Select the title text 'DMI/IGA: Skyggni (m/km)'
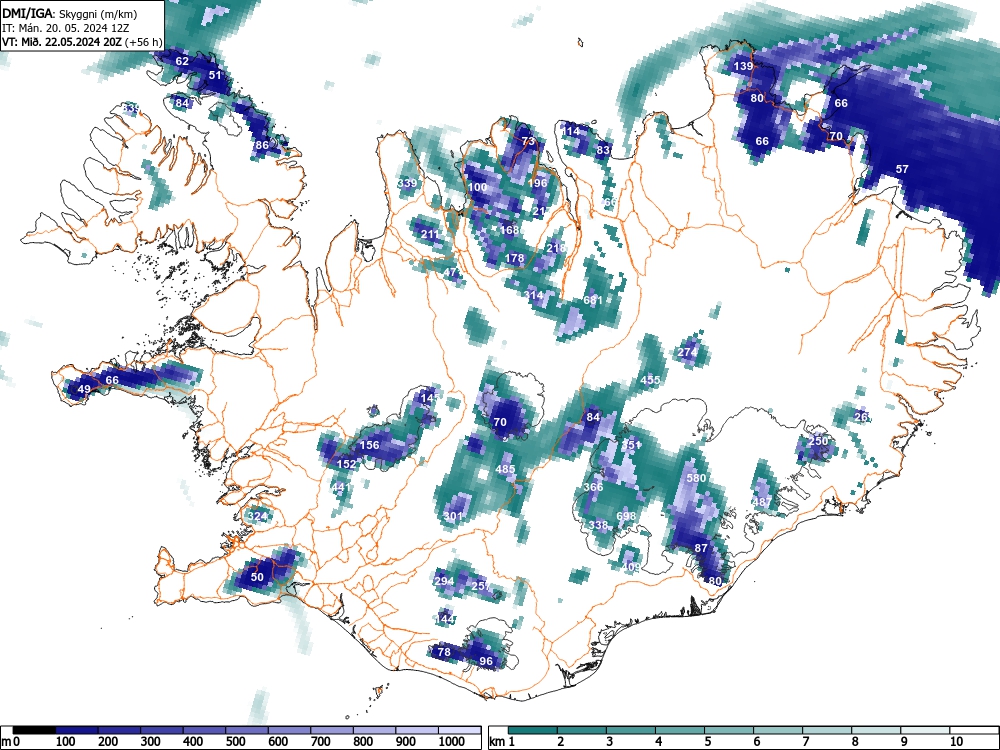This screenshot has width=1000, height=750. pos(69,13)
